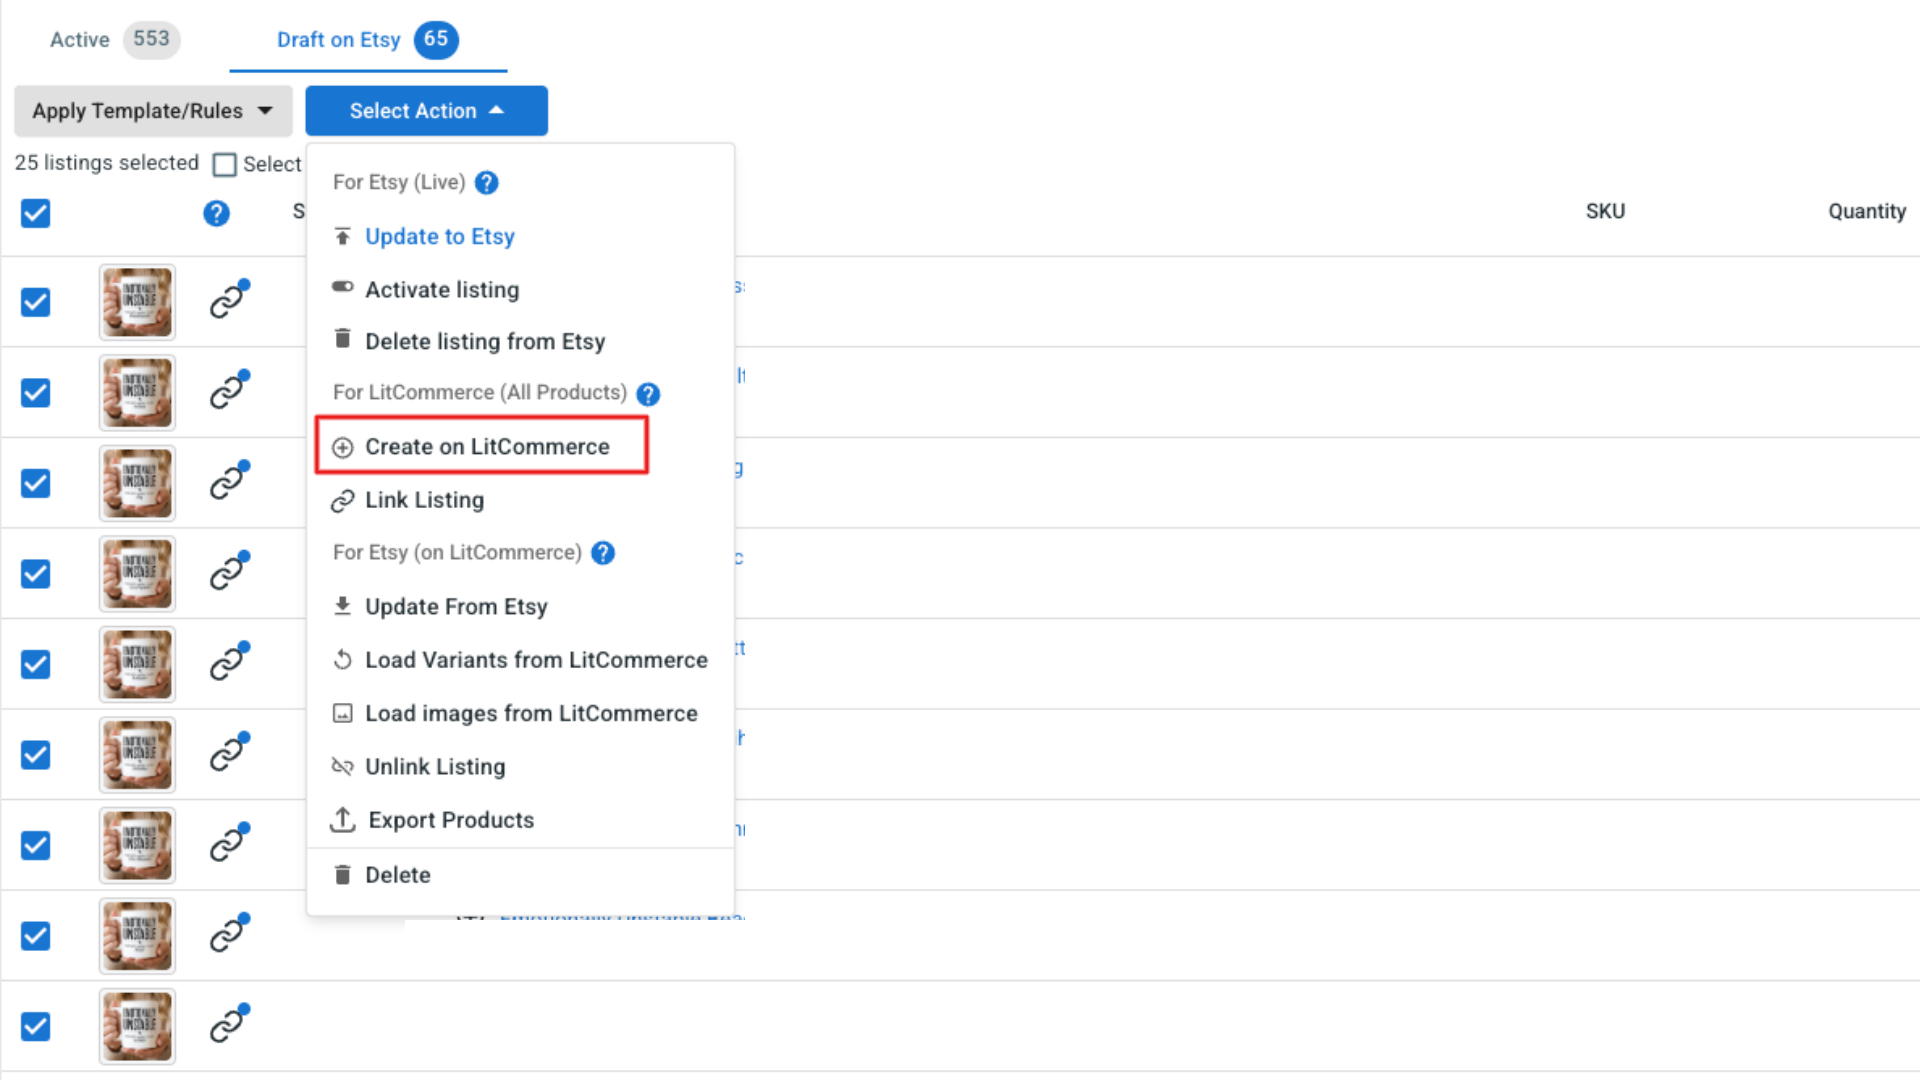Click the link icon in the sixth listing row
The image size is (1920, 1080).
pos(229,752)
